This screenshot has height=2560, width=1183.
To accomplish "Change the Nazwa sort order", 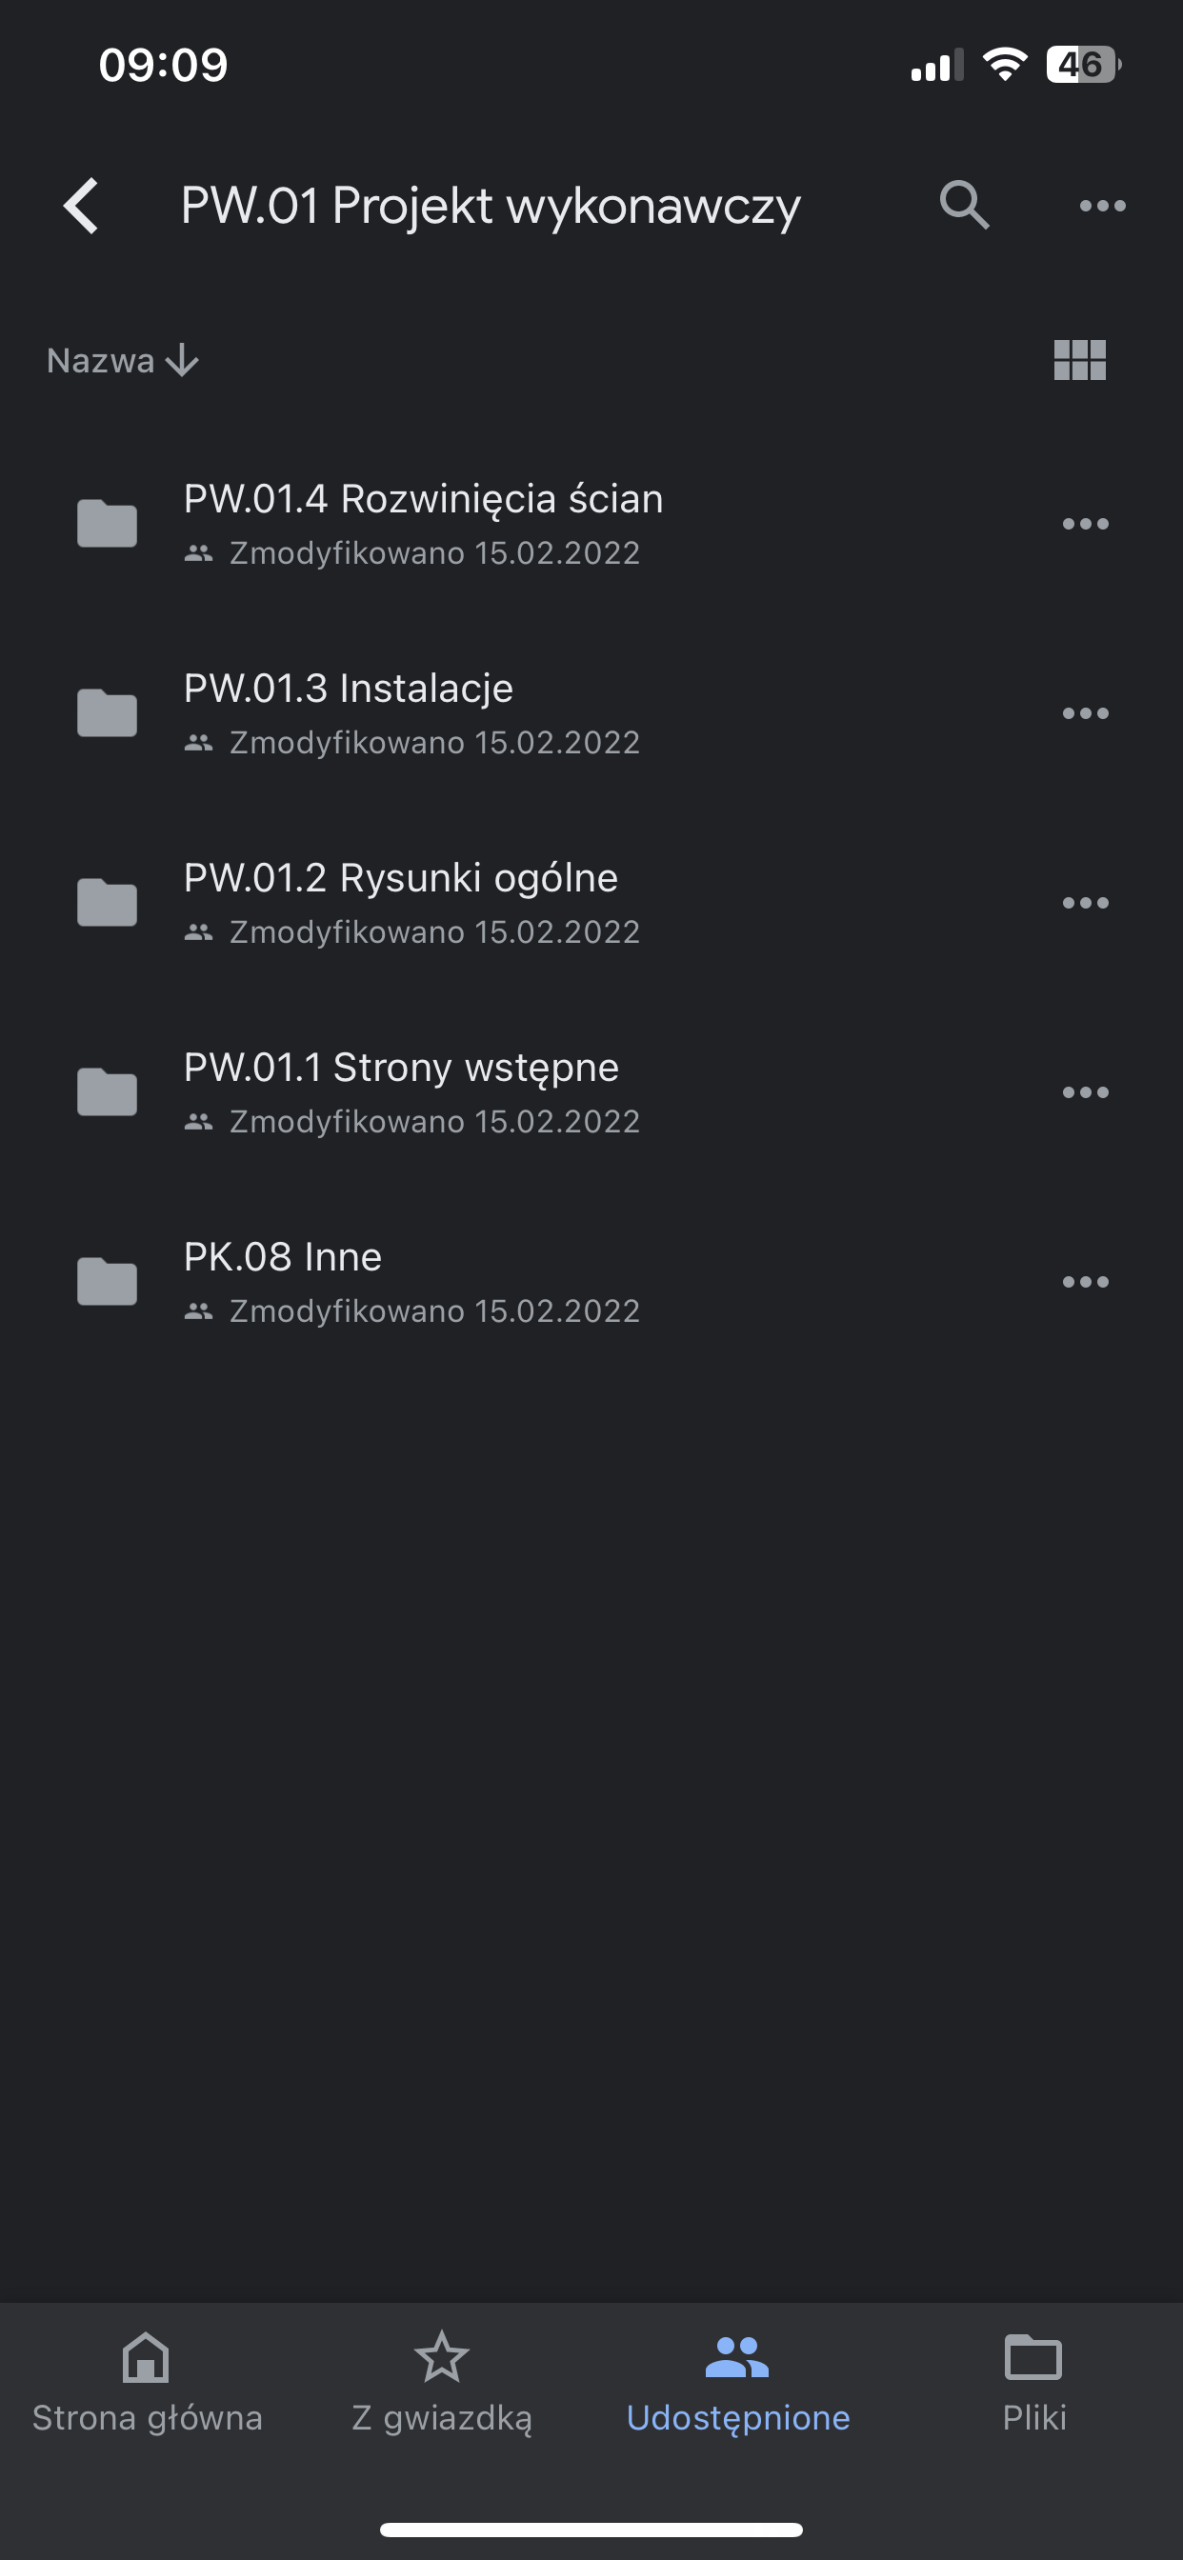I will 123,360.
